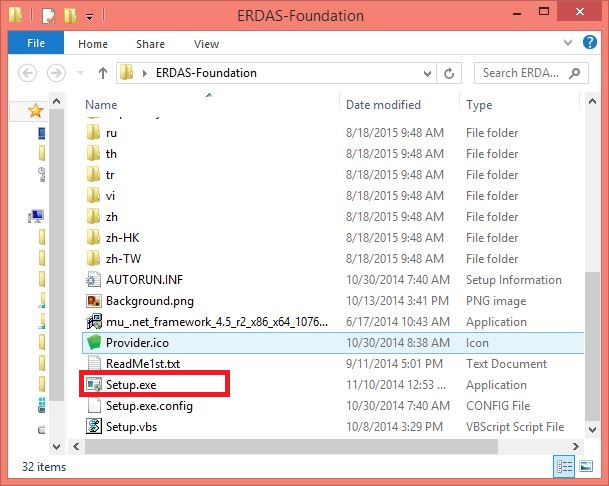
Task: Click the Favorites star in navigation pane
Action: [x=35, y=111]
